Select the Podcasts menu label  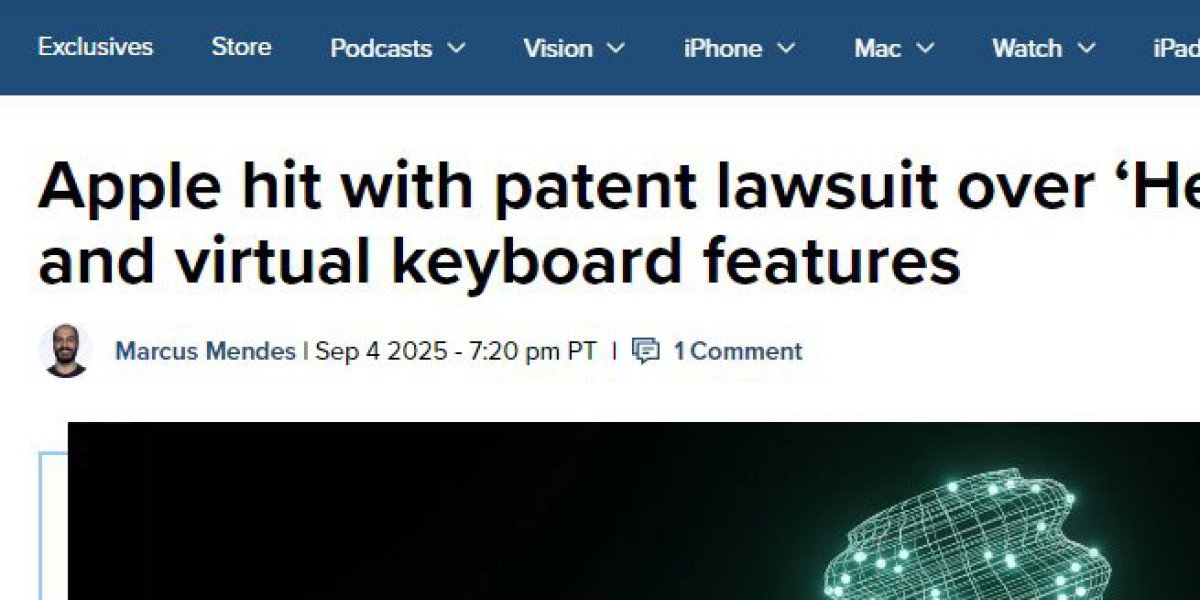pos(380,48)
